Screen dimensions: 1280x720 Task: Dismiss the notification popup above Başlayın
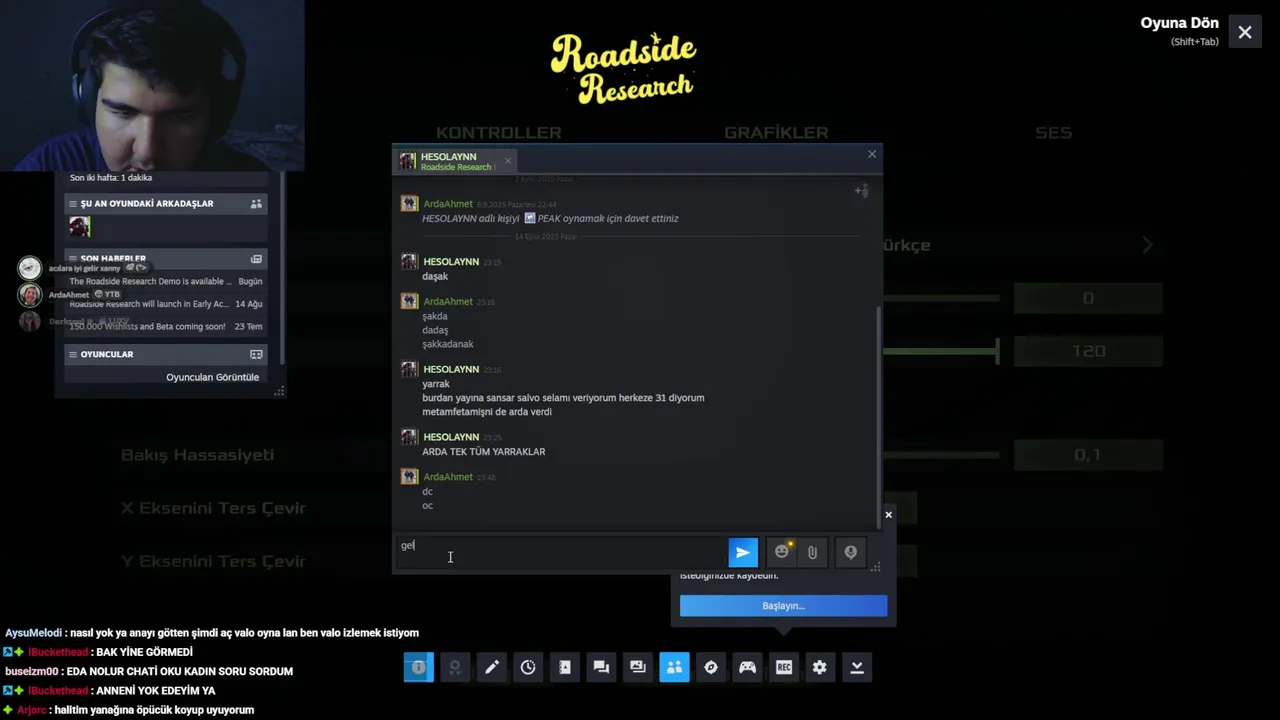coord(888,515)
